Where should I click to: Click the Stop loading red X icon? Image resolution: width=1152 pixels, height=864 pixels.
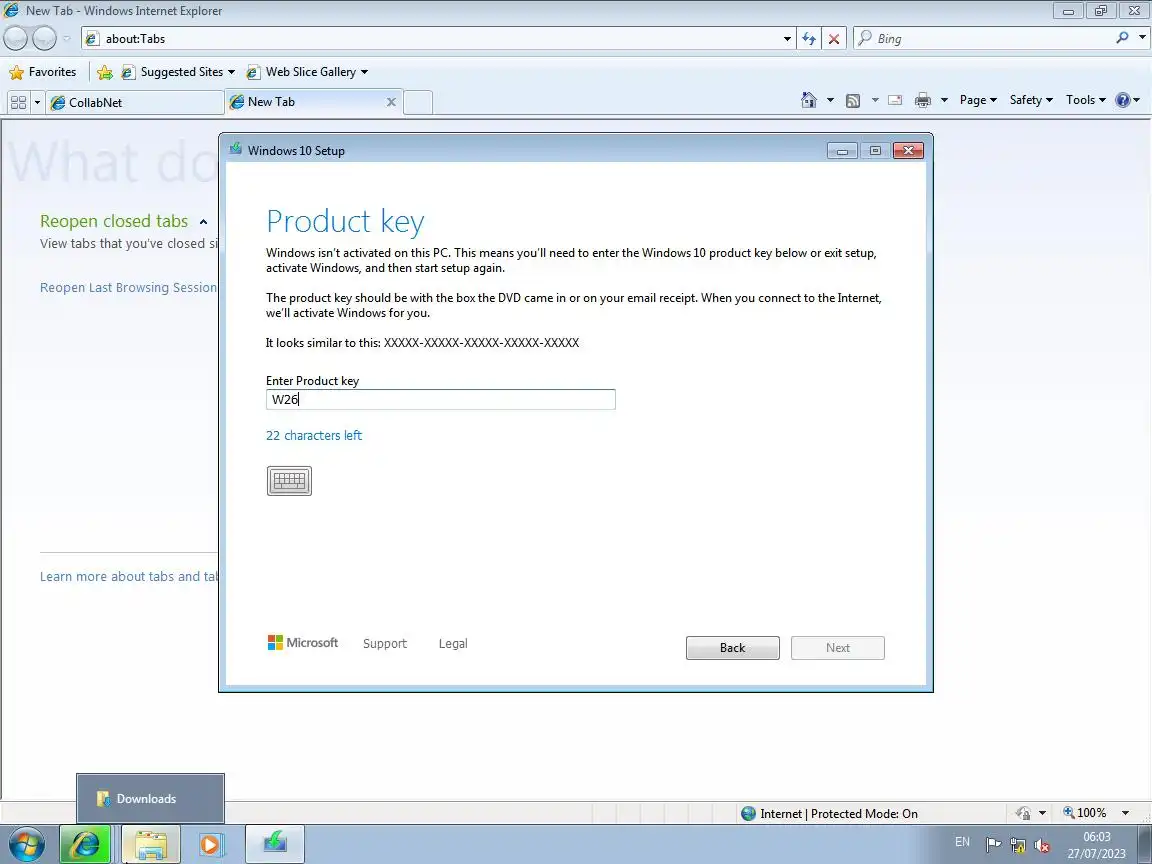pyautogui.click(x=834, y=39)
